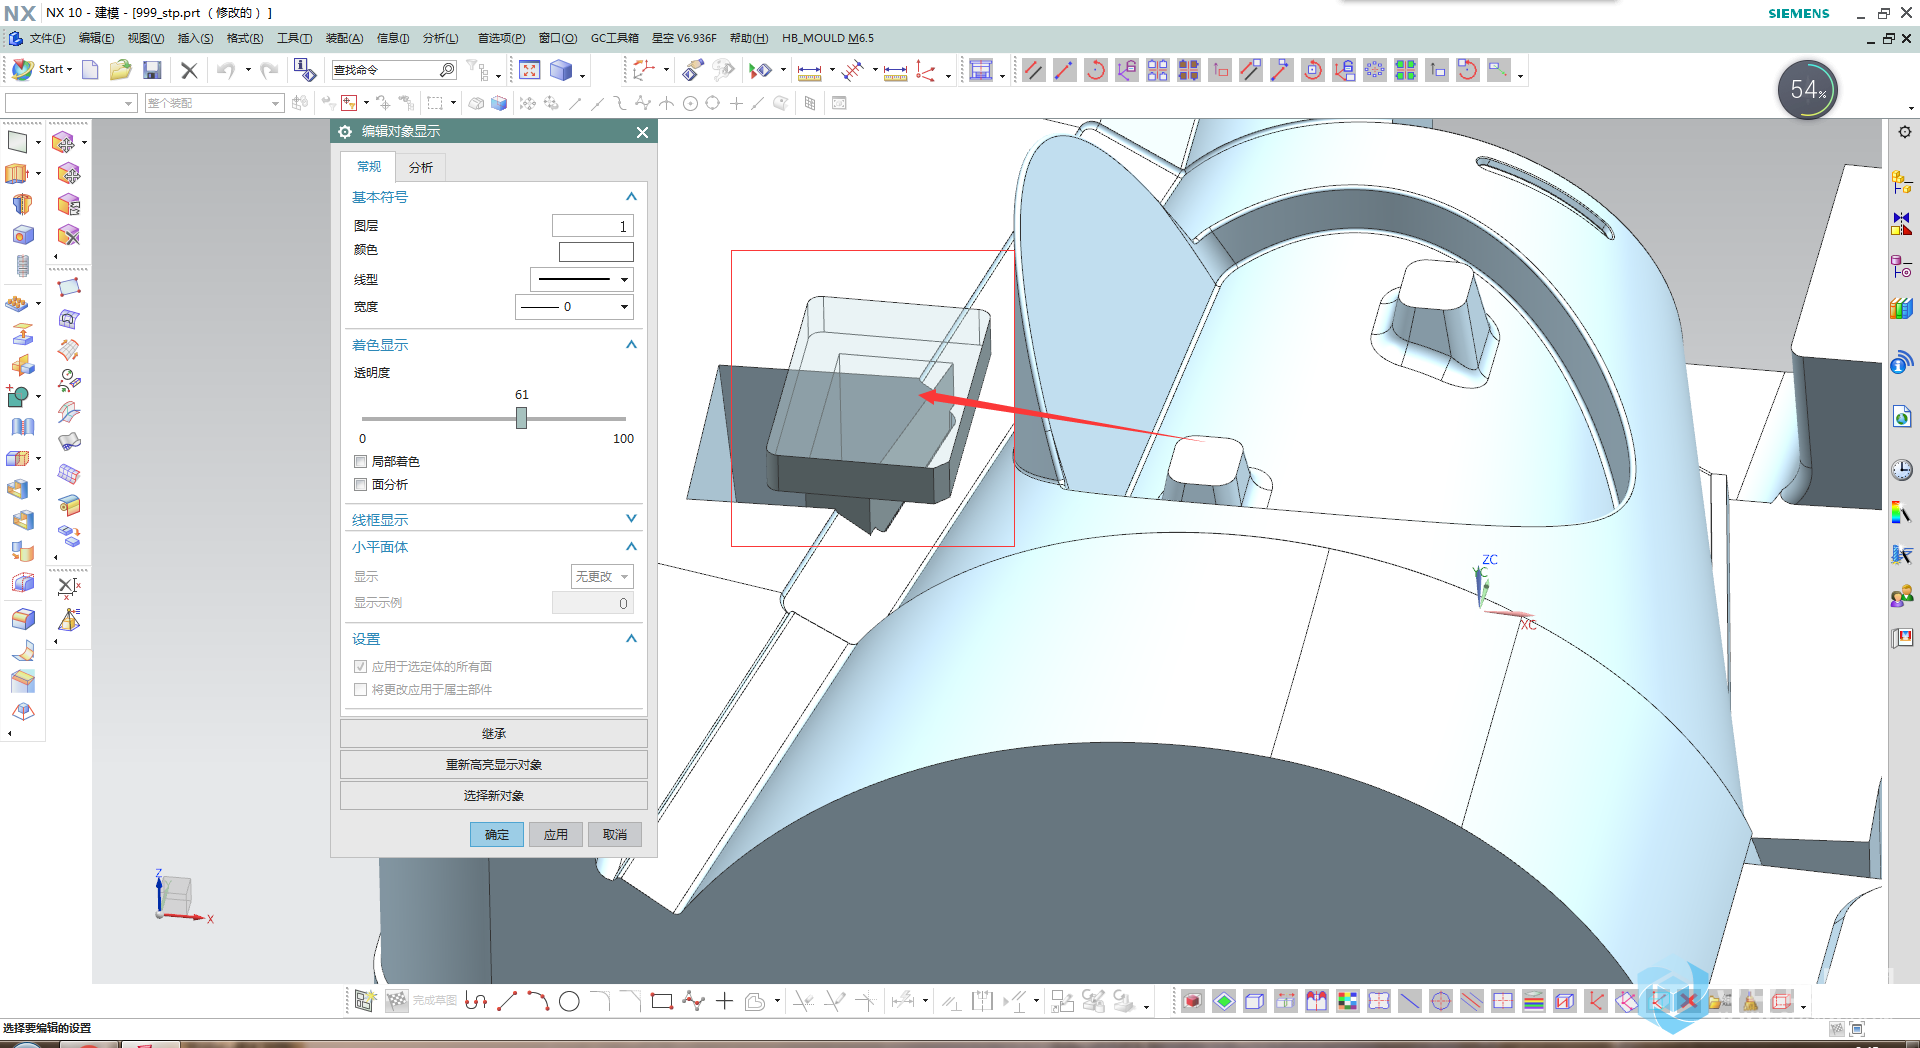Open the Roles panel on right sidebar
The width and height of the screenshot is (1920, 1048).
pos(1902,597)
